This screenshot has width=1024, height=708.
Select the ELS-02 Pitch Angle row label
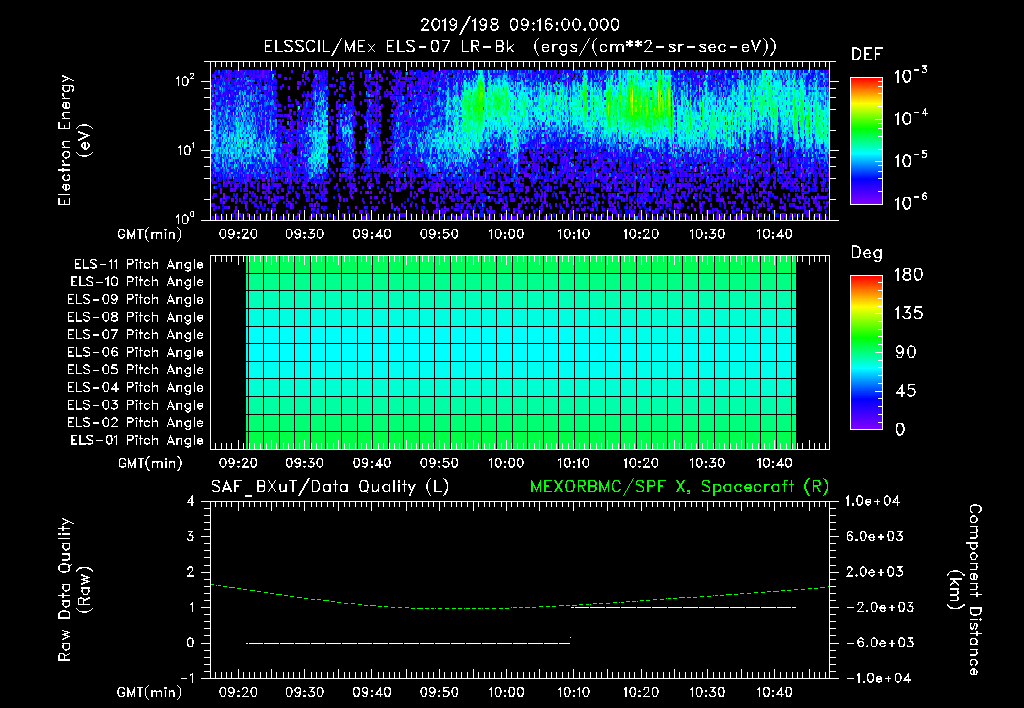point(136,423)
